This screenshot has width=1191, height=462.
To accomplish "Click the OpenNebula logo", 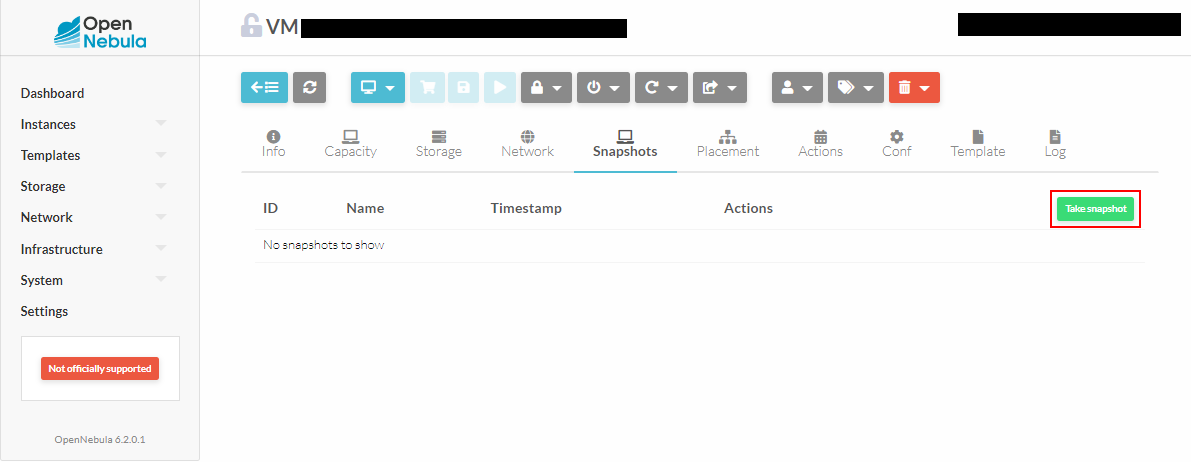I will (x=100, y=28).
